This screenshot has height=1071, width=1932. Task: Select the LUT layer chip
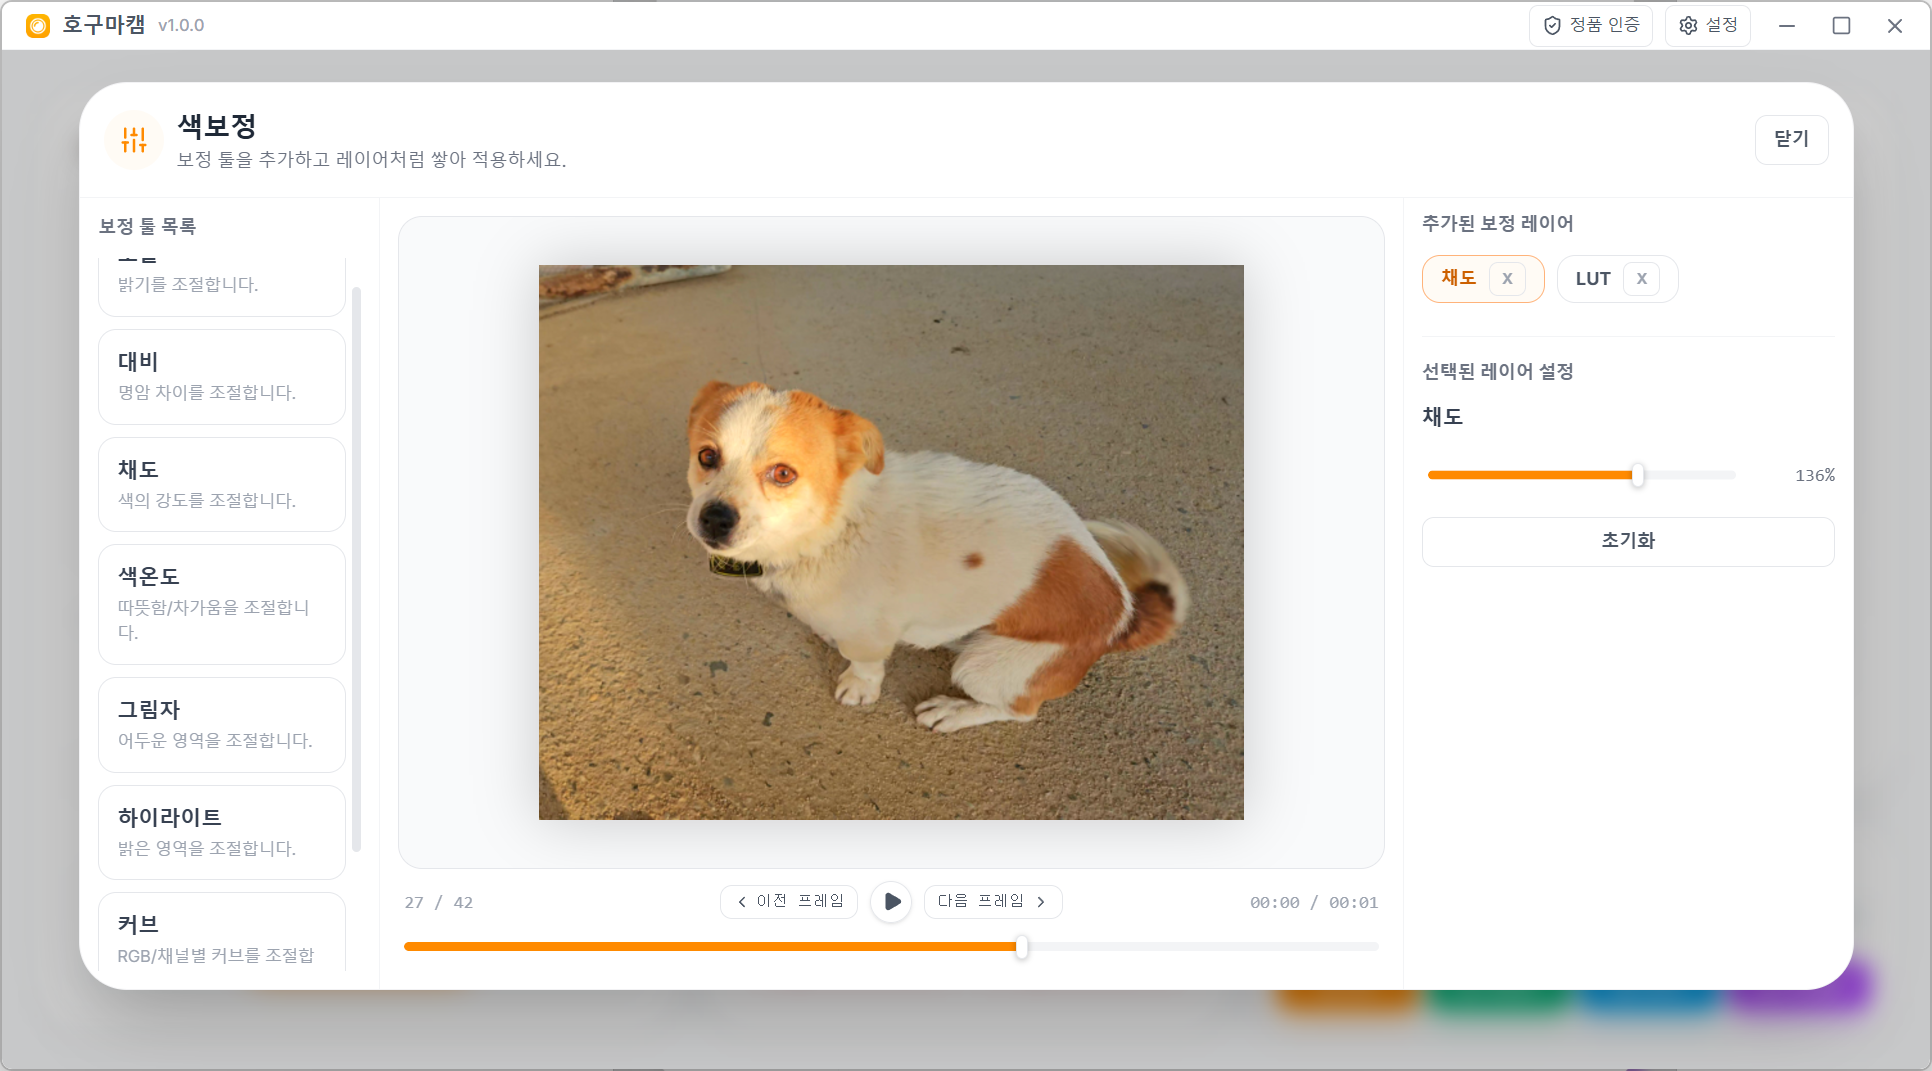point(1592,279)
